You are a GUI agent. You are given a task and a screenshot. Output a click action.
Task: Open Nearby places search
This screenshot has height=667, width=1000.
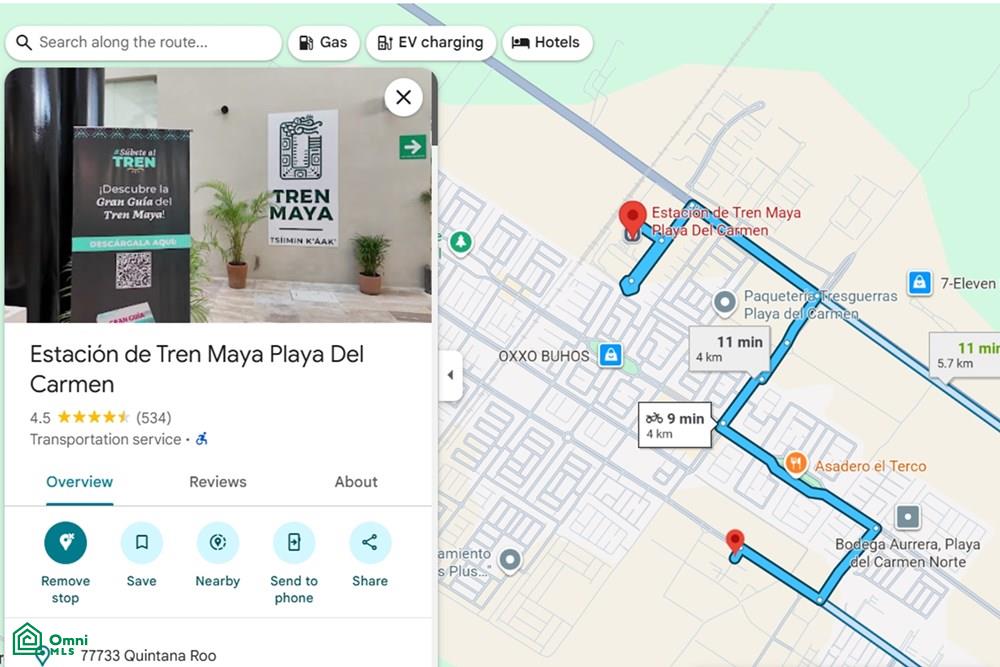[x=217, y=543]
